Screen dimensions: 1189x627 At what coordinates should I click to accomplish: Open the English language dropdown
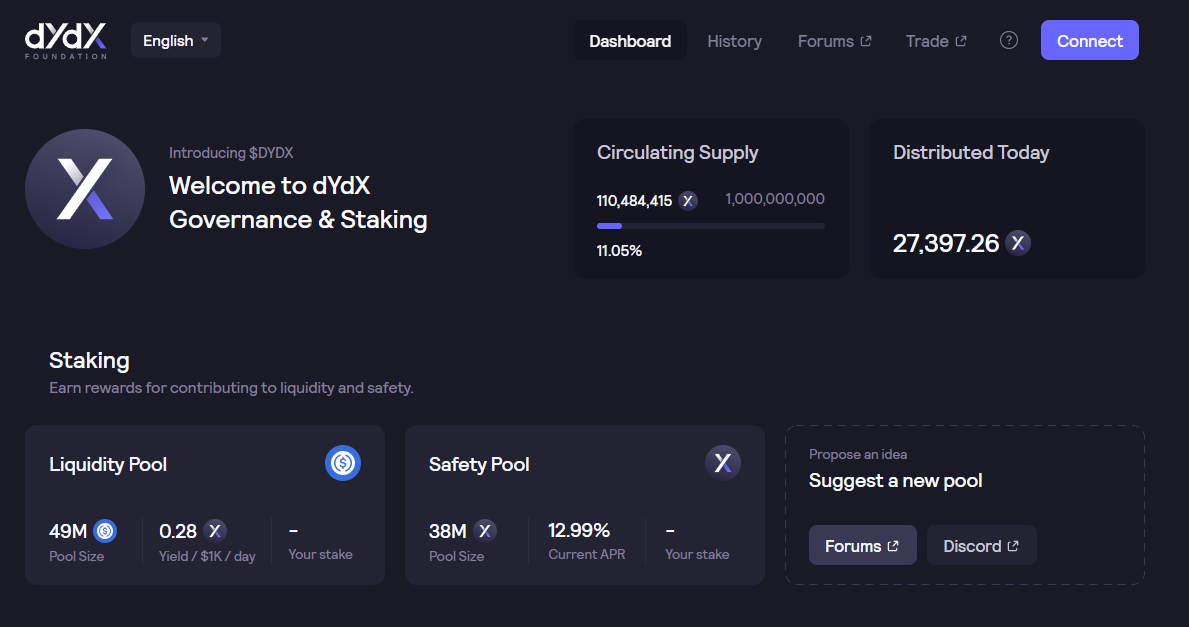[x=176, y=40]
